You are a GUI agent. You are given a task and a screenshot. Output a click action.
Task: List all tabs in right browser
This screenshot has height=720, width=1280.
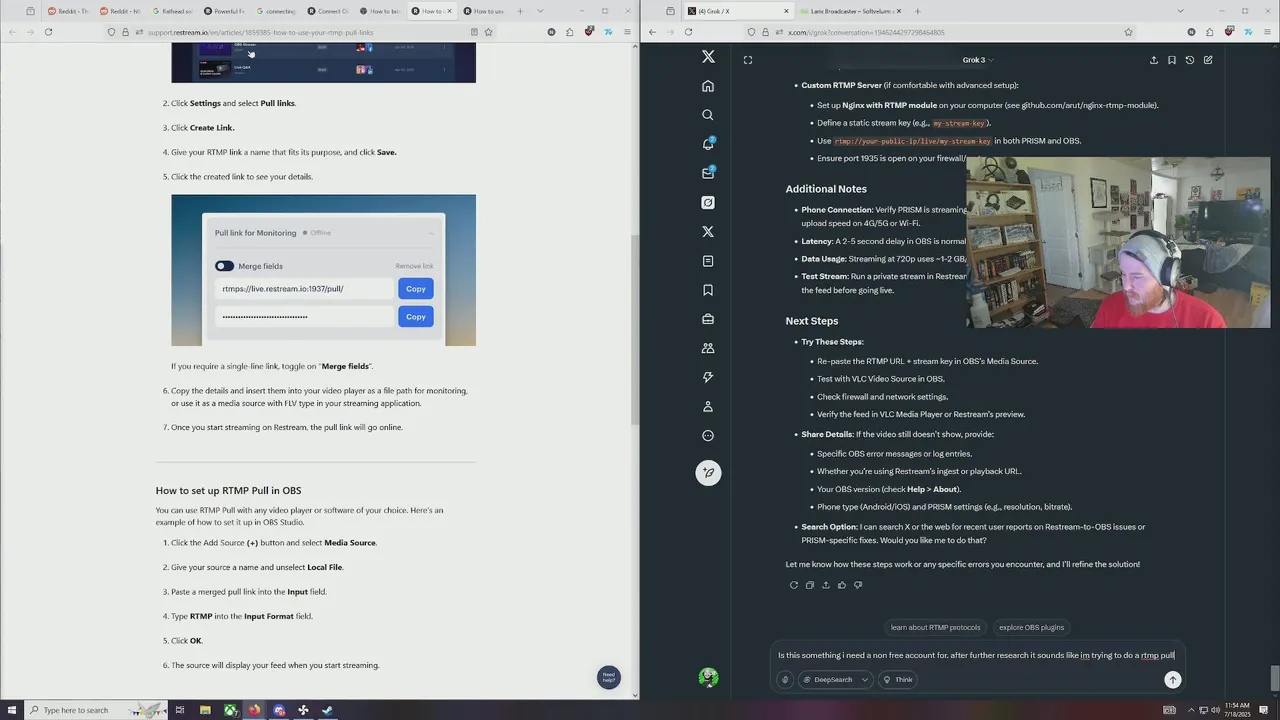pos(1180,11)
